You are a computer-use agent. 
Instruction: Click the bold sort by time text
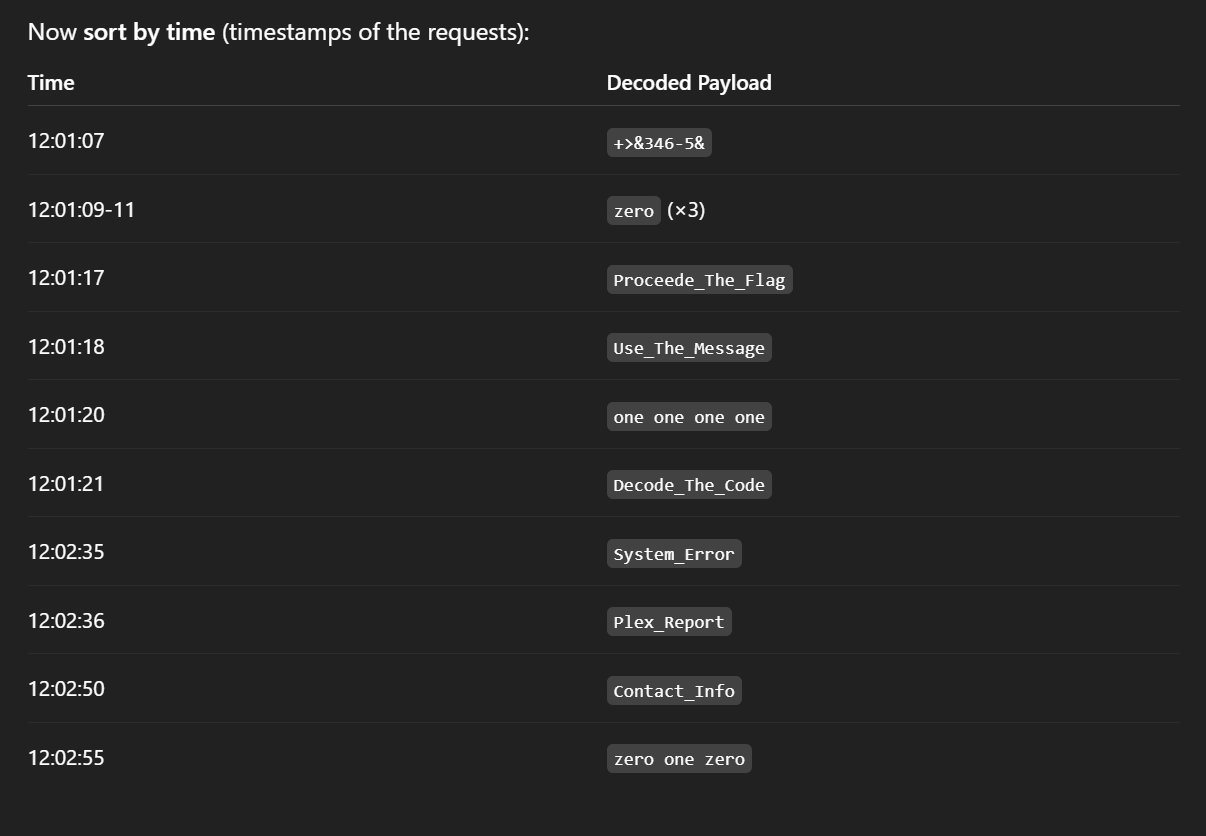149,32
